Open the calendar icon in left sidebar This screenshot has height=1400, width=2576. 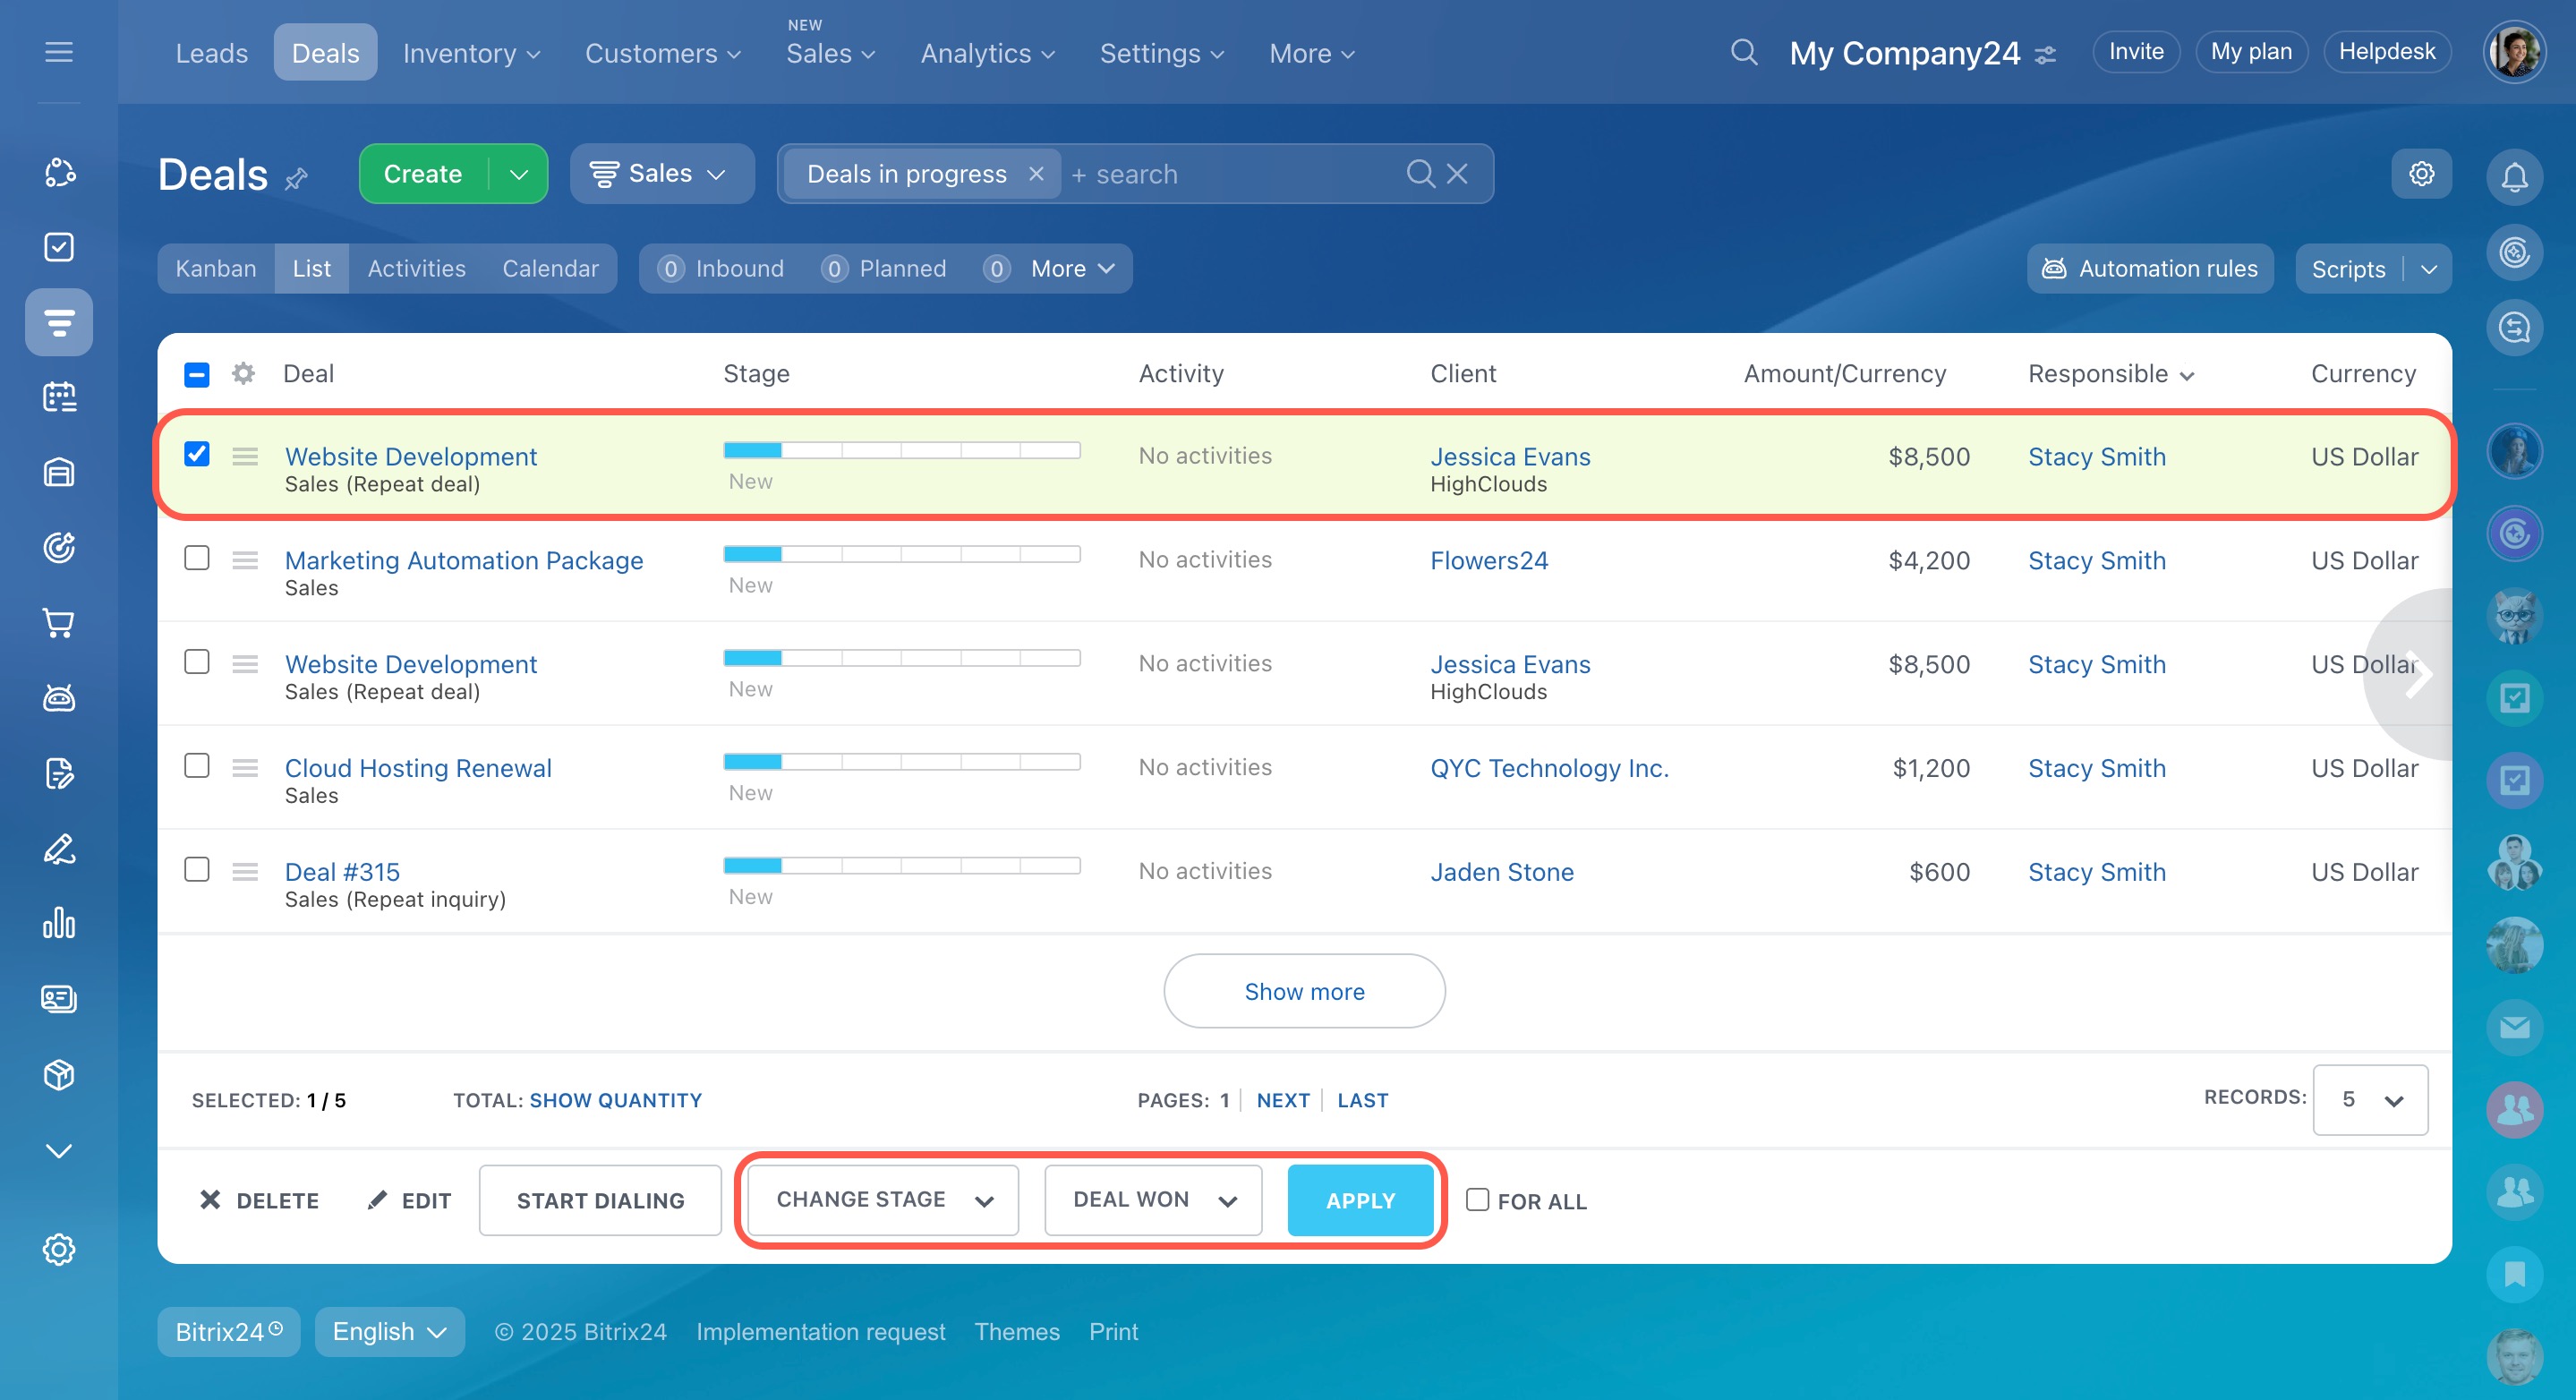(59, 397)
